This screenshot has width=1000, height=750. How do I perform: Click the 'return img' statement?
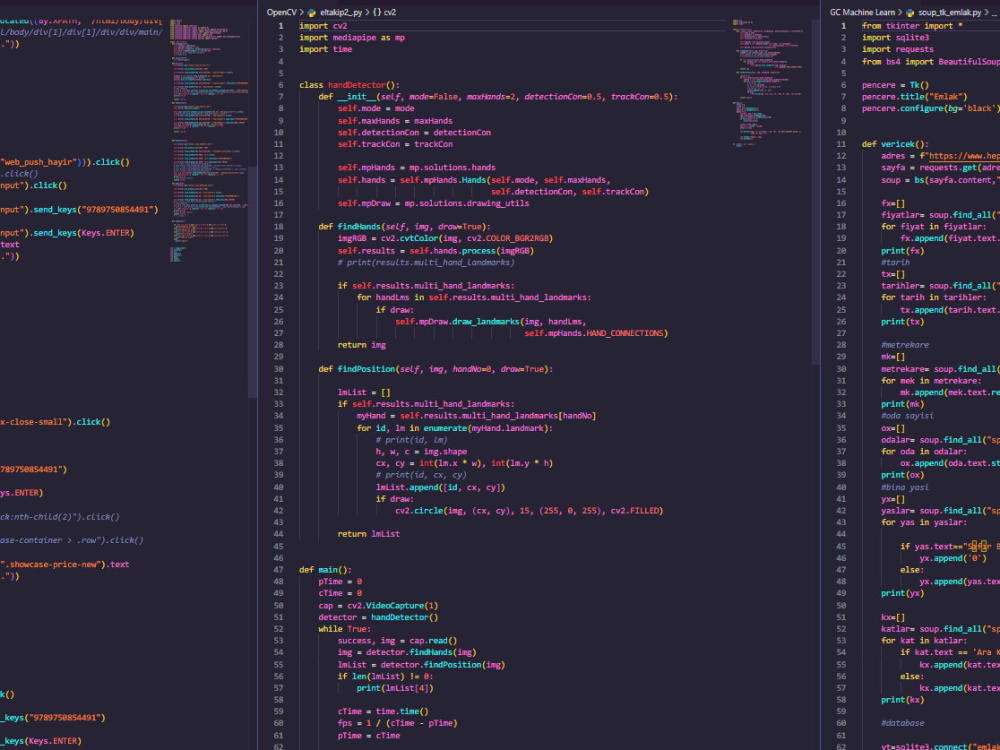[x=362, y=345]
